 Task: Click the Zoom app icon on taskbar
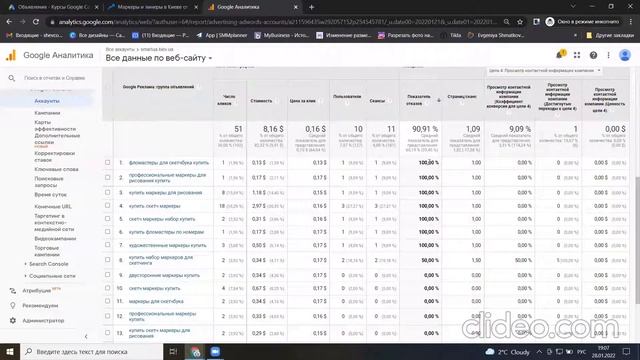[215, 351]
